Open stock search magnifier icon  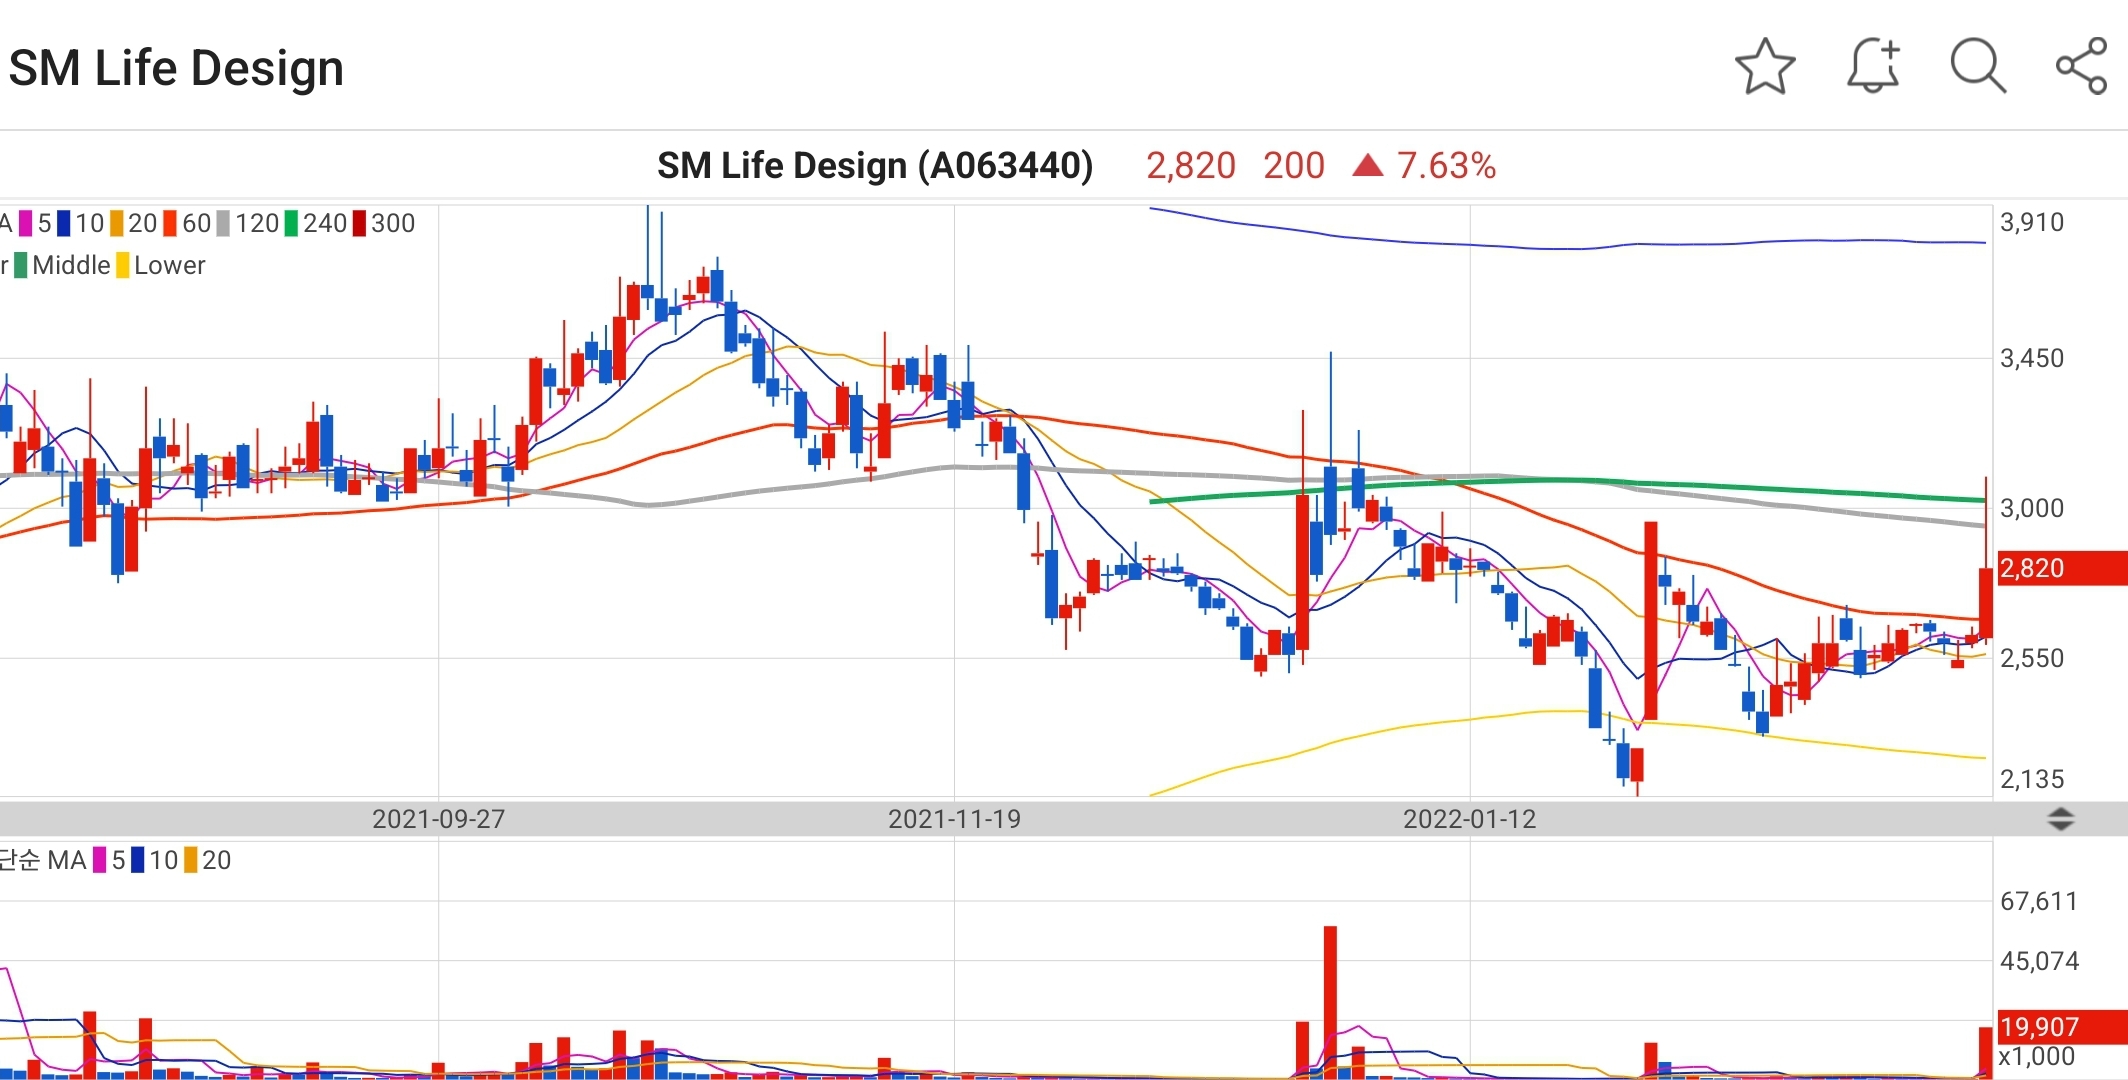click(1978, 67)
